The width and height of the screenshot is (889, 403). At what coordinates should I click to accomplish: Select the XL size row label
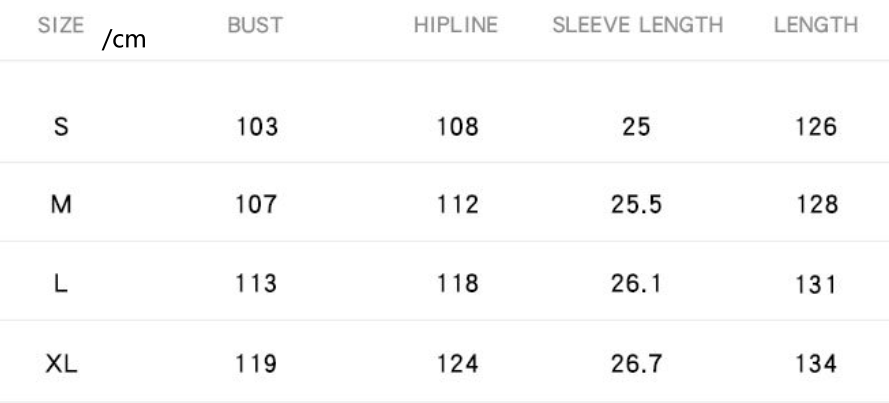point(60,362)
